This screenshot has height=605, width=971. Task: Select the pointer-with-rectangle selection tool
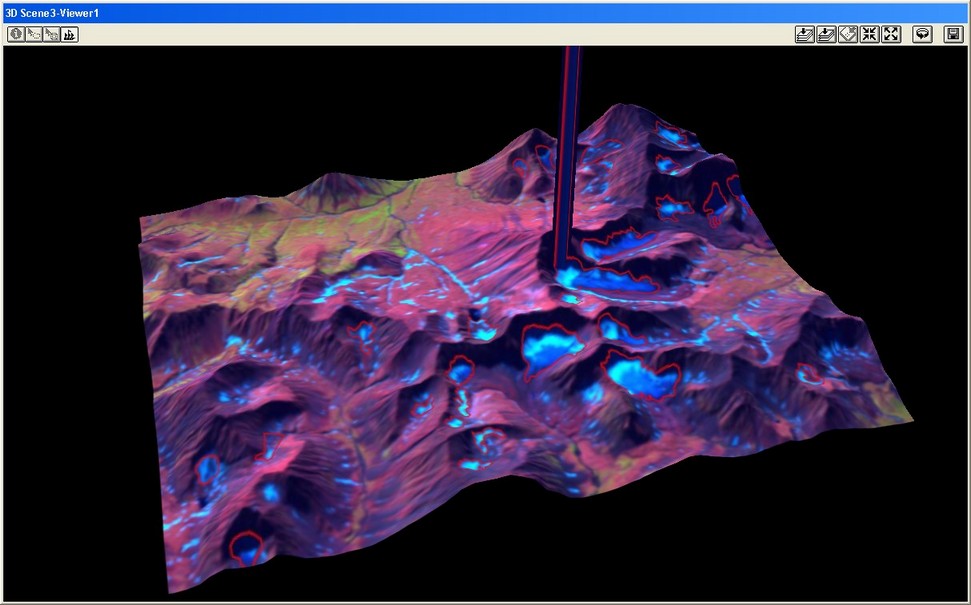33,34
